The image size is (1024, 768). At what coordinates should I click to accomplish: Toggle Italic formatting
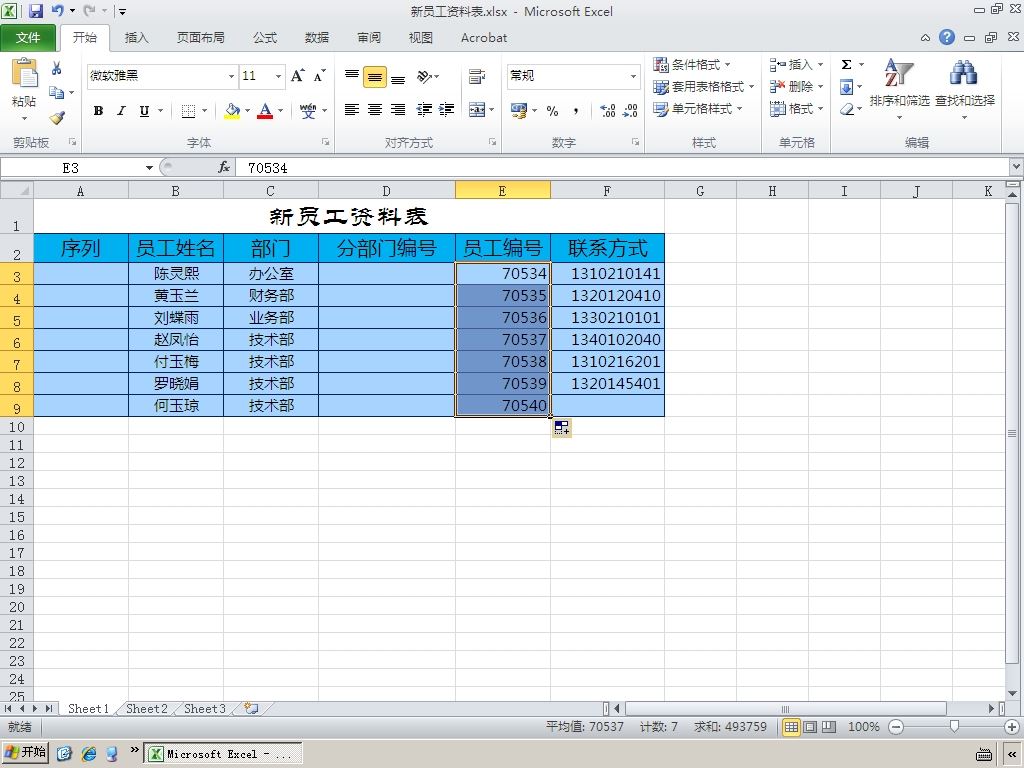[x=121, y=110]
